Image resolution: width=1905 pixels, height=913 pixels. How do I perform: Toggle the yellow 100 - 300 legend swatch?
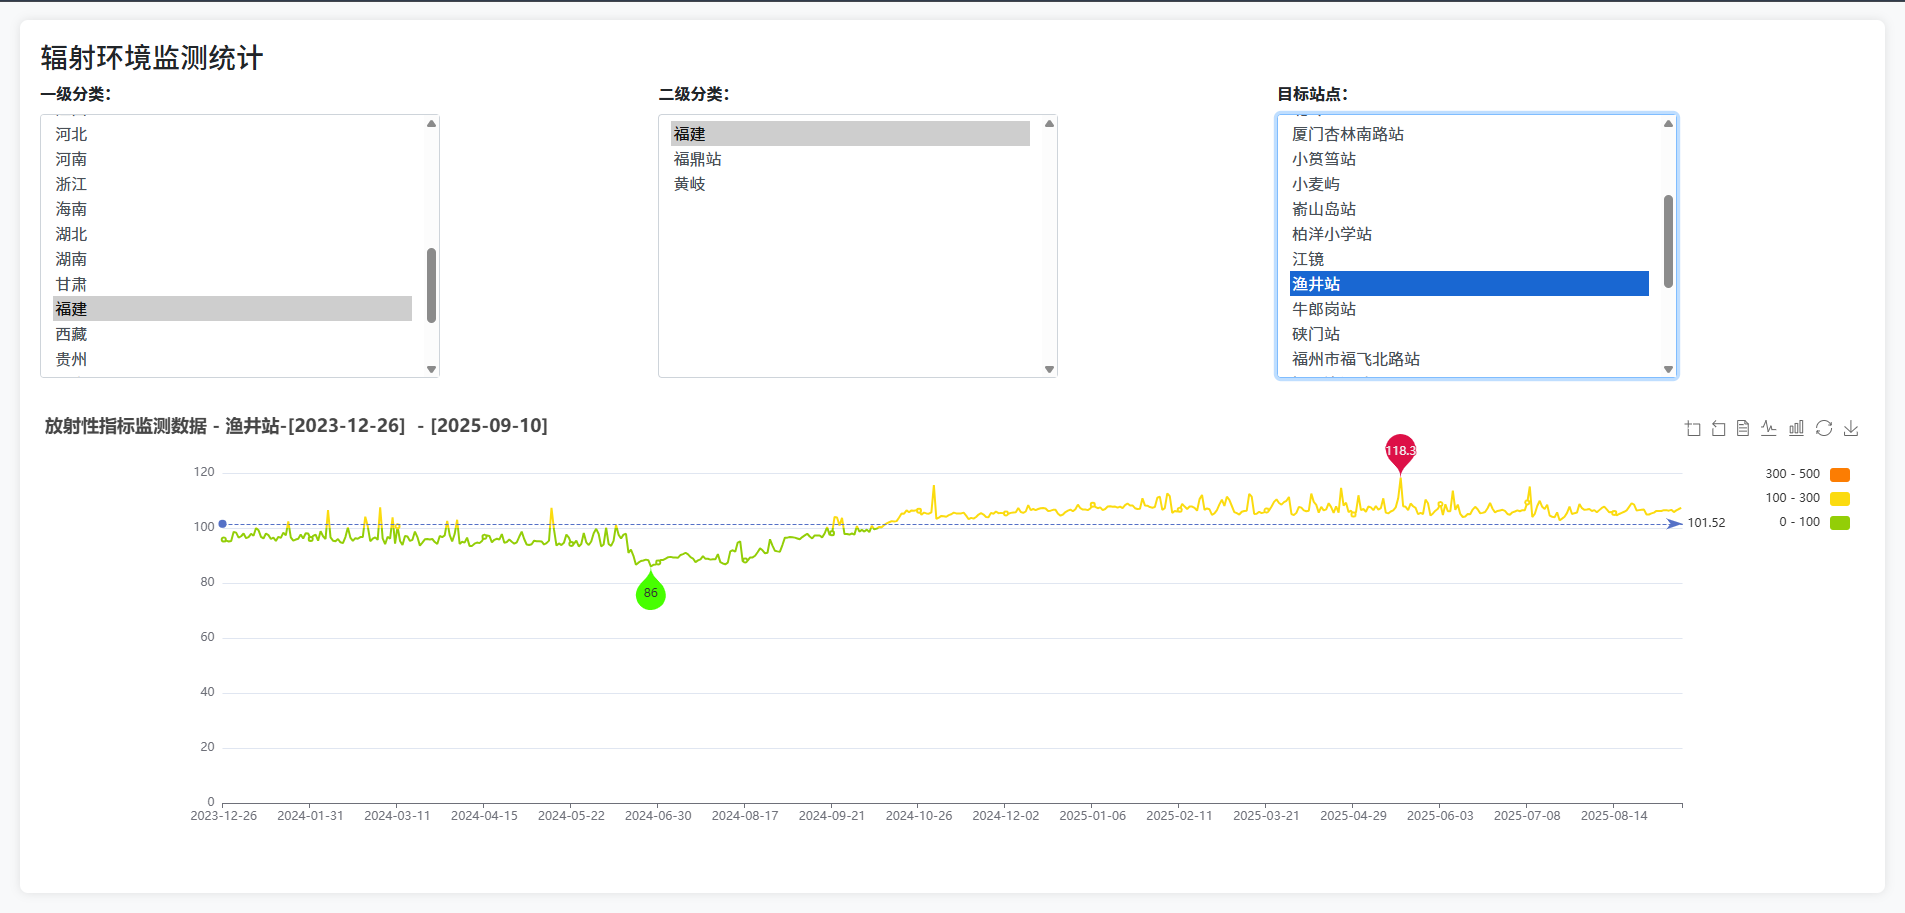pyautogui.click(x=1840, y=499)
